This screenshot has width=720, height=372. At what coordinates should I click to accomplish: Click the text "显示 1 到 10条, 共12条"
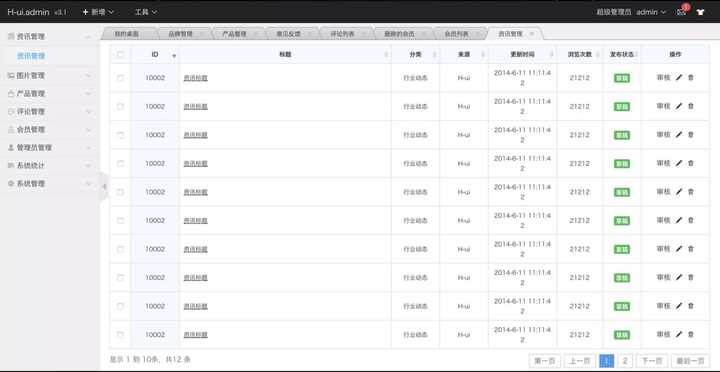[150, 360]
